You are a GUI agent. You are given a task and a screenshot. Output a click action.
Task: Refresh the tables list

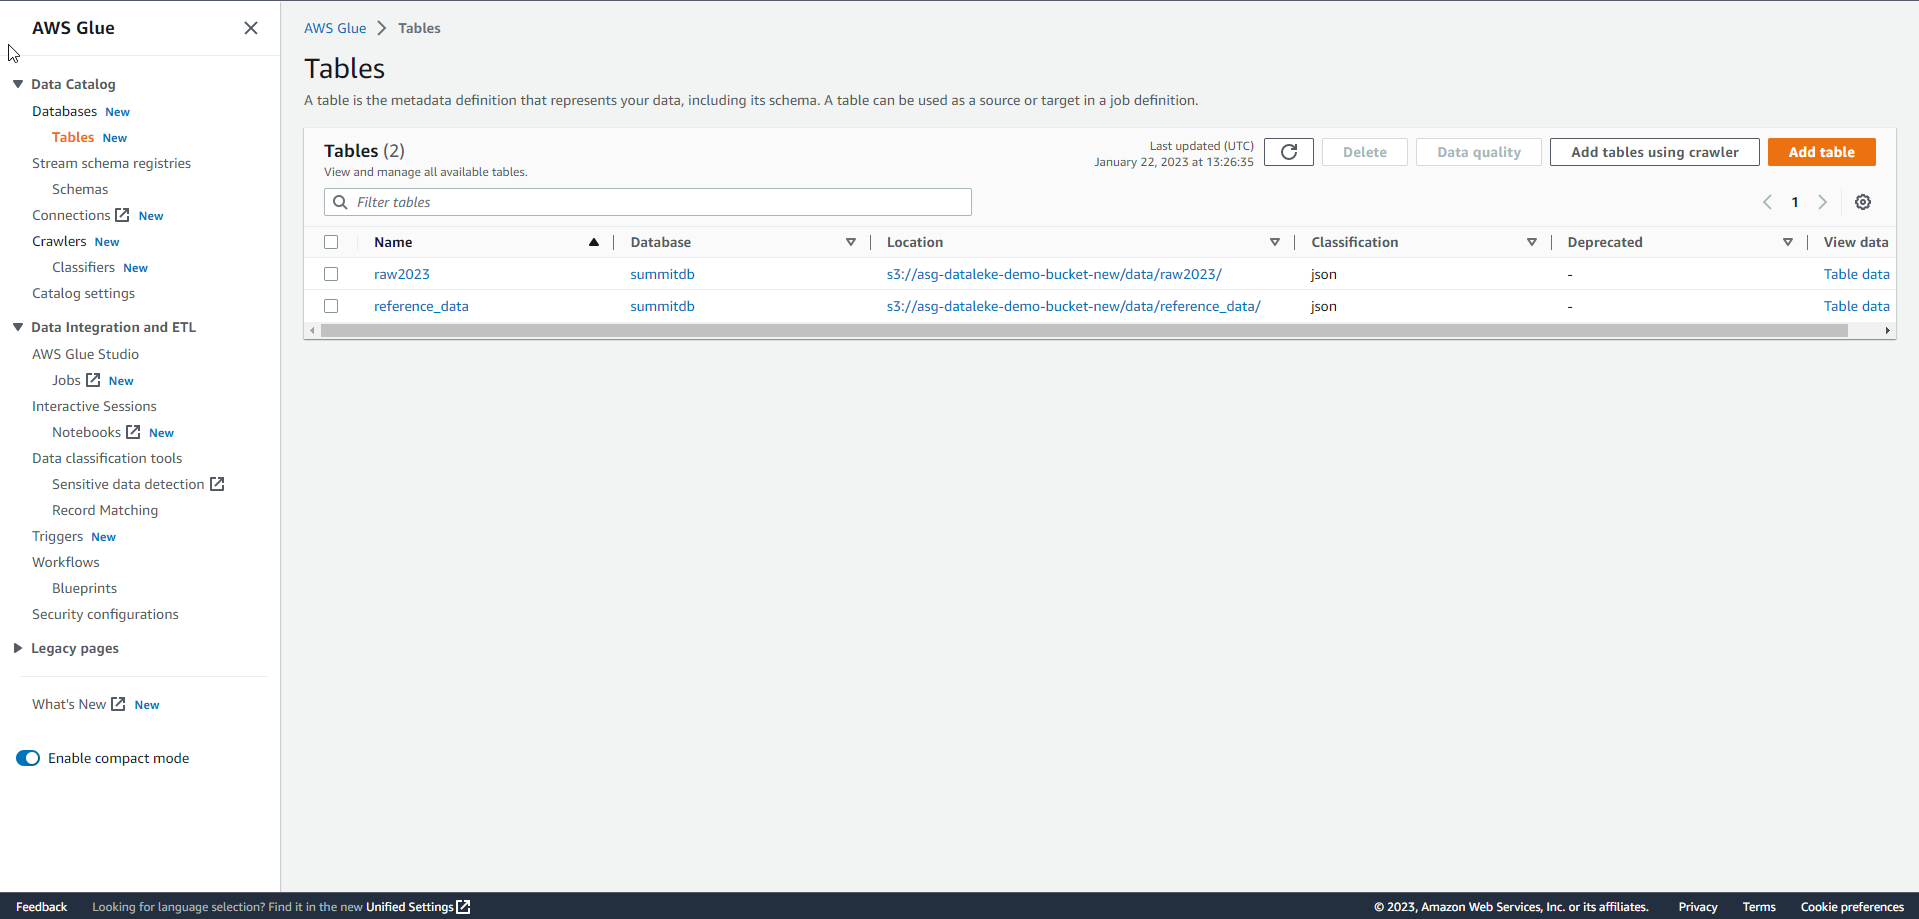point(1289,152)
